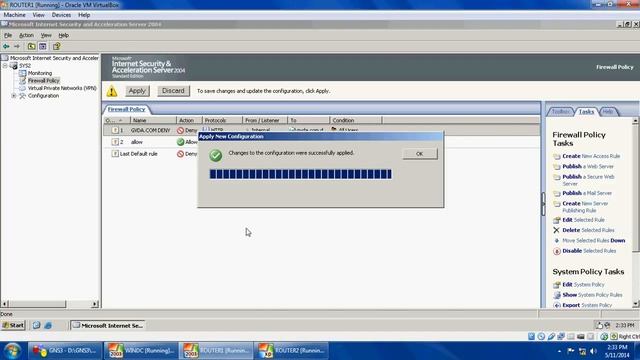Click the Move Selected Rules Down arrow icon
This screenshot has height=360, width=640.
[x=556, y=241]
